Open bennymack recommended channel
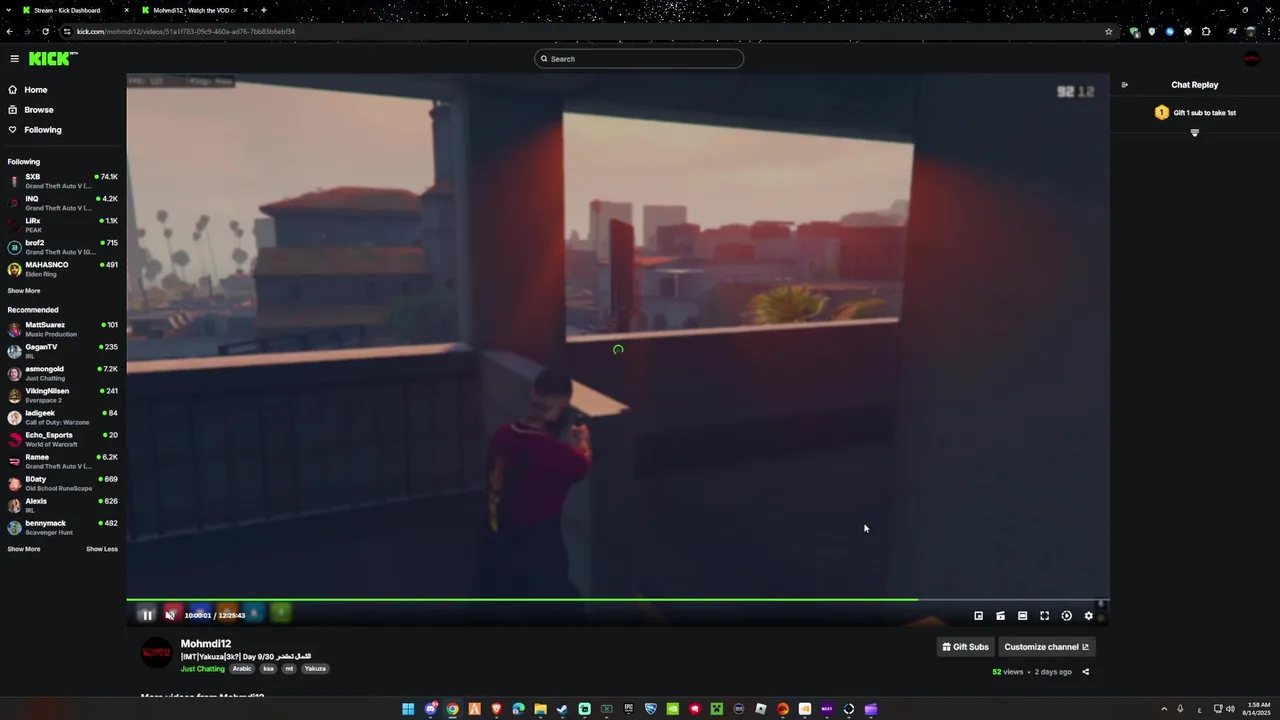The height and width of the screenshot is (720, 1280). coord(63,527)
